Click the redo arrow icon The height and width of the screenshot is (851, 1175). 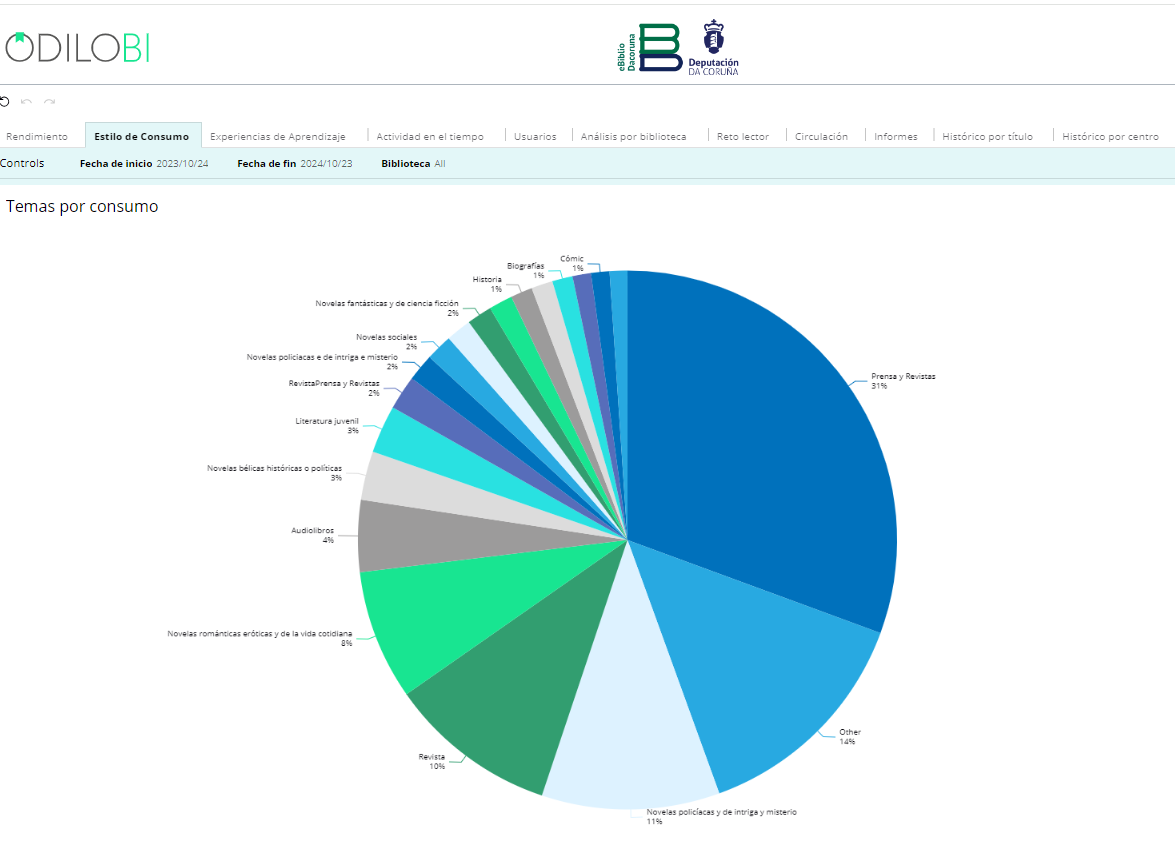pos(49,101)
